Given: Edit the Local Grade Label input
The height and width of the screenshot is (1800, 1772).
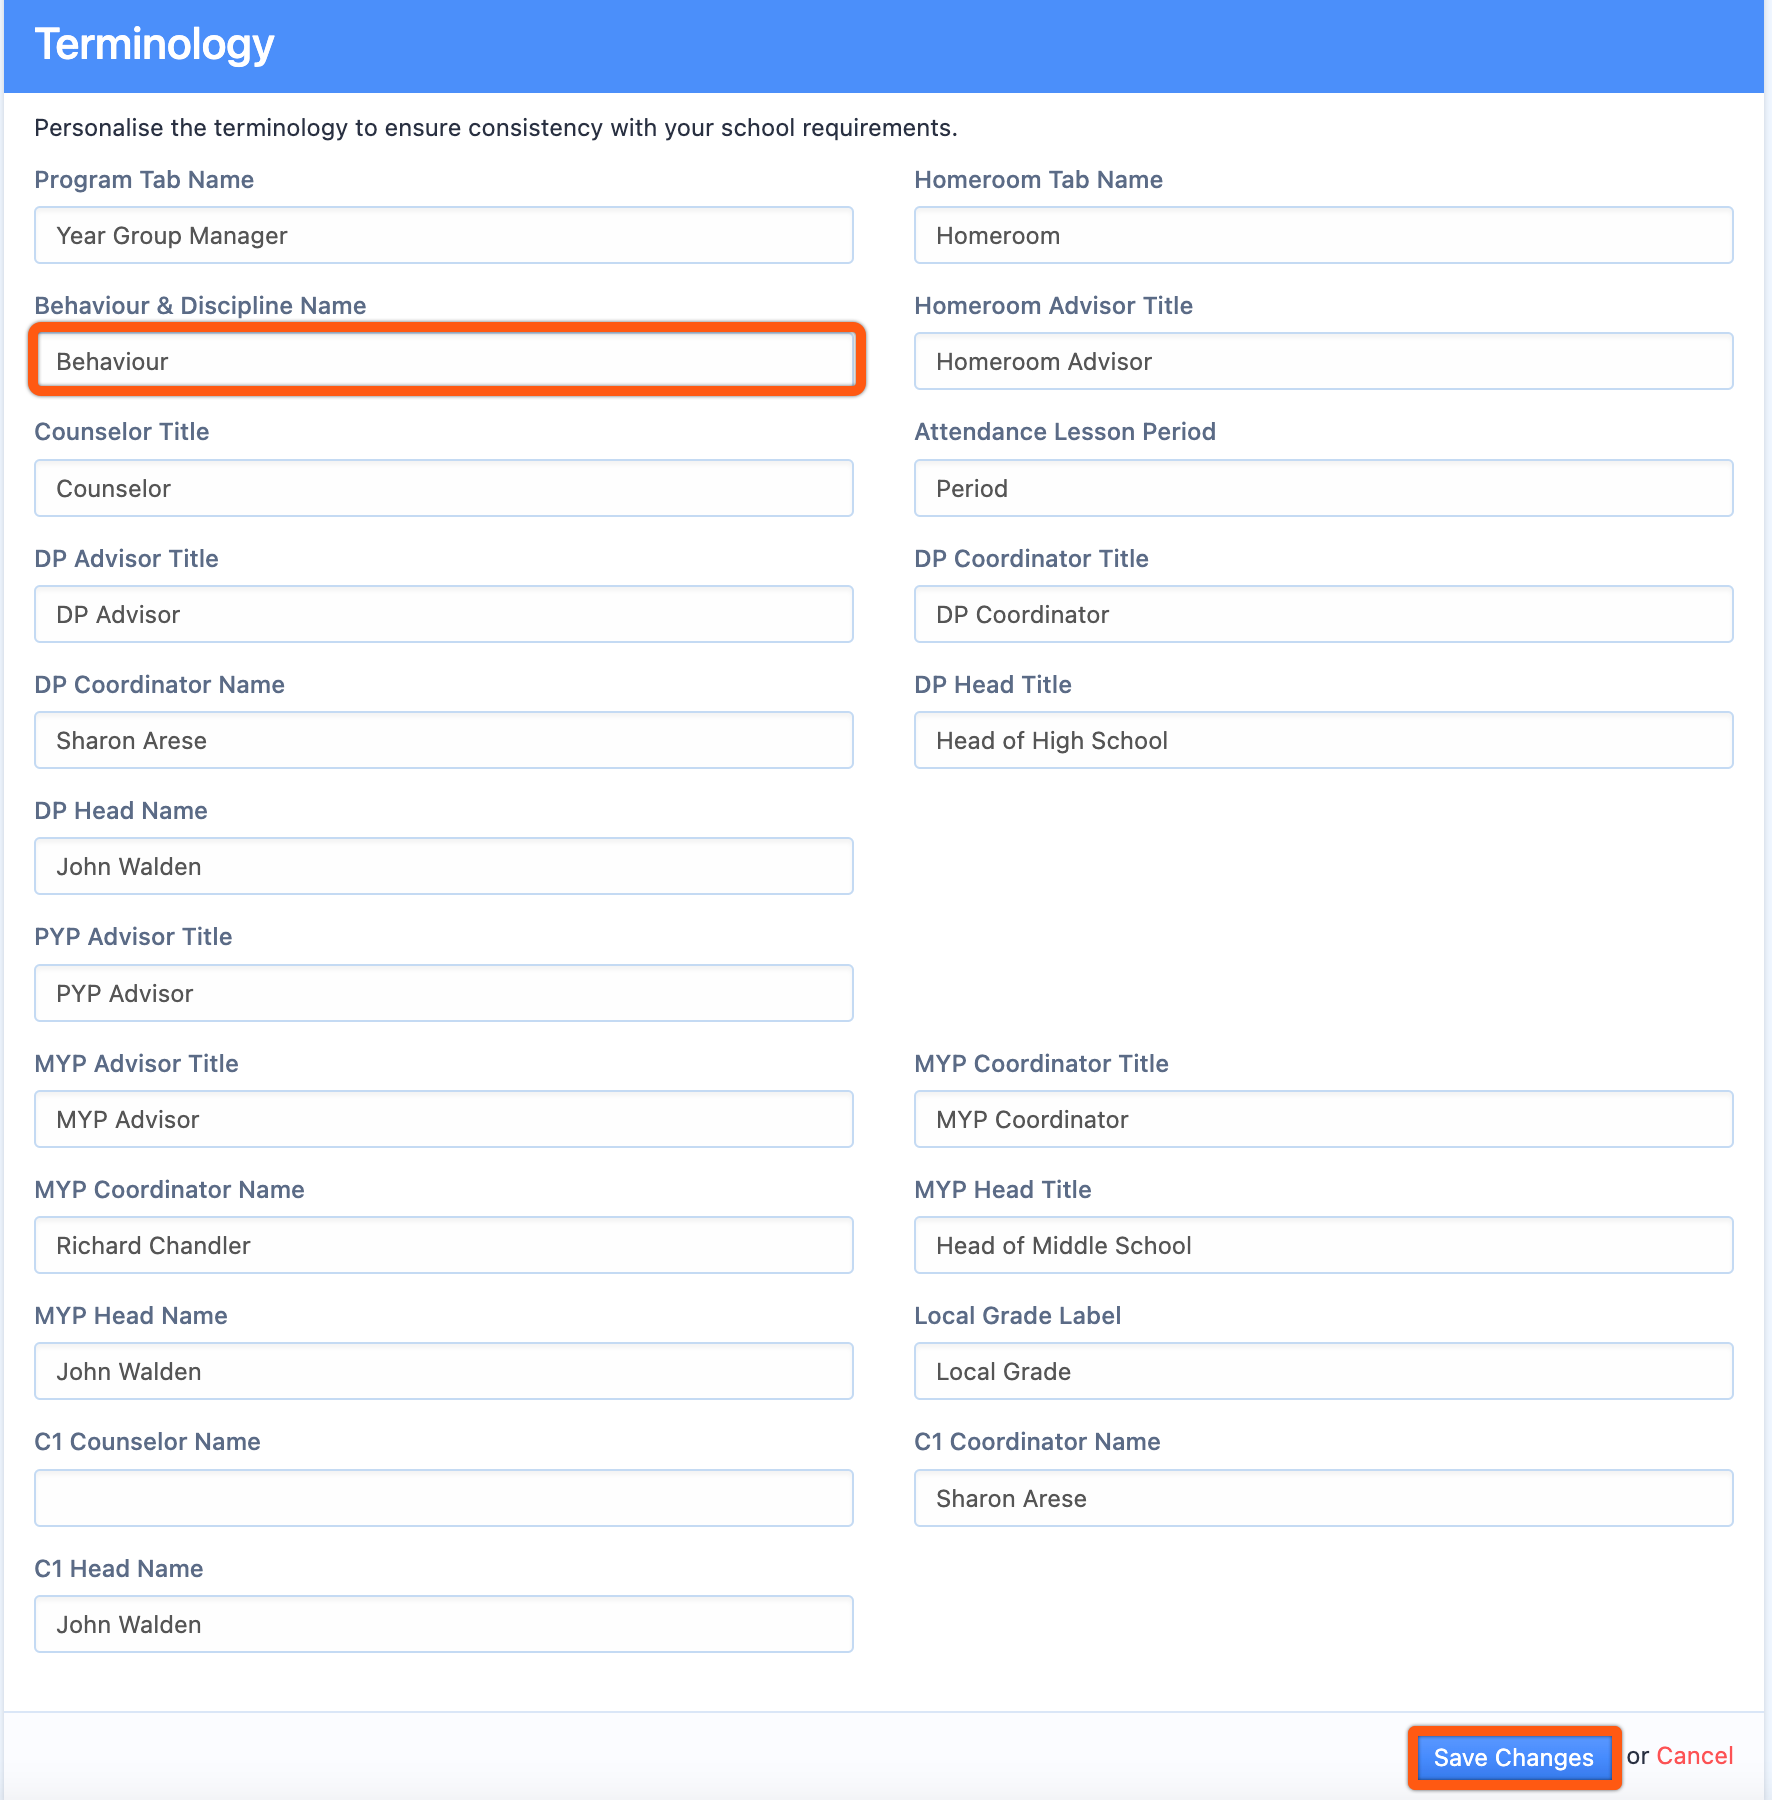Looking at the screenshot, I should pyautogui.click(x=1323, y=1371).
